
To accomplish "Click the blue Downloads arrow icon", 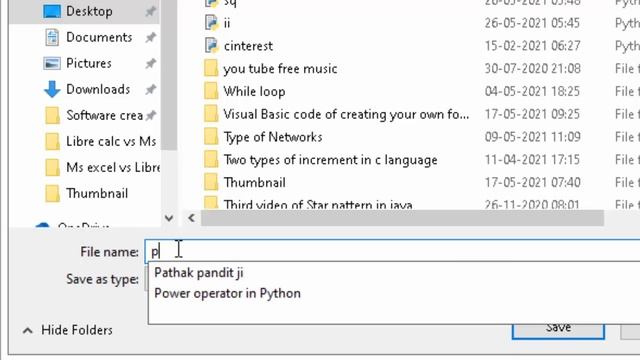I will click(x=52, y=89).
